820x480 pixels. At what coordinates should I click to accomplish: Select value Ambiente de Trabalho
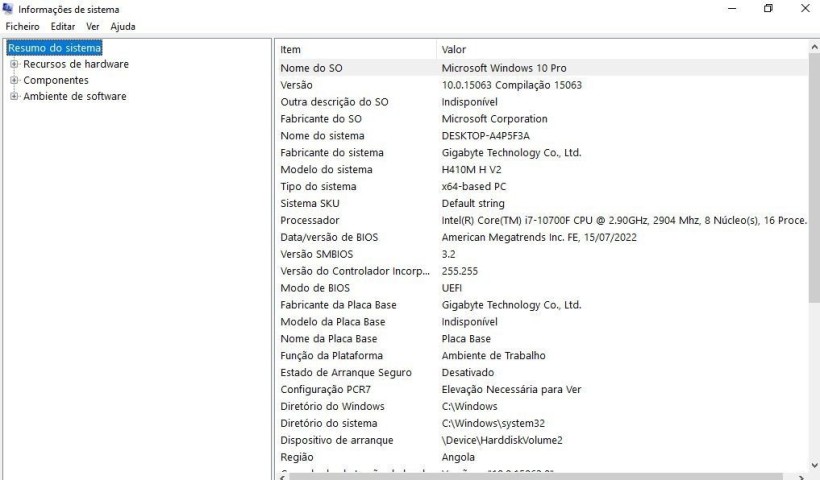tap(493, 356)
